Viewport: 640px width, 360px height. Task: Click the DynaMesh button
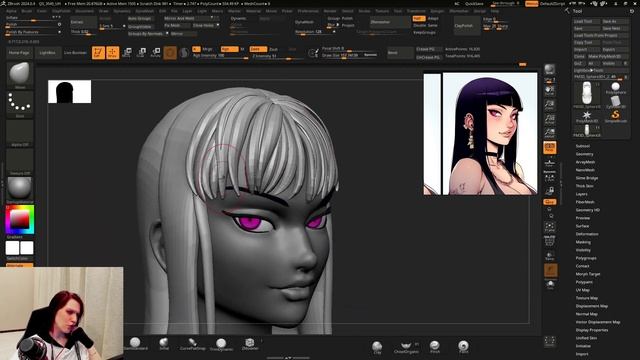304,22
